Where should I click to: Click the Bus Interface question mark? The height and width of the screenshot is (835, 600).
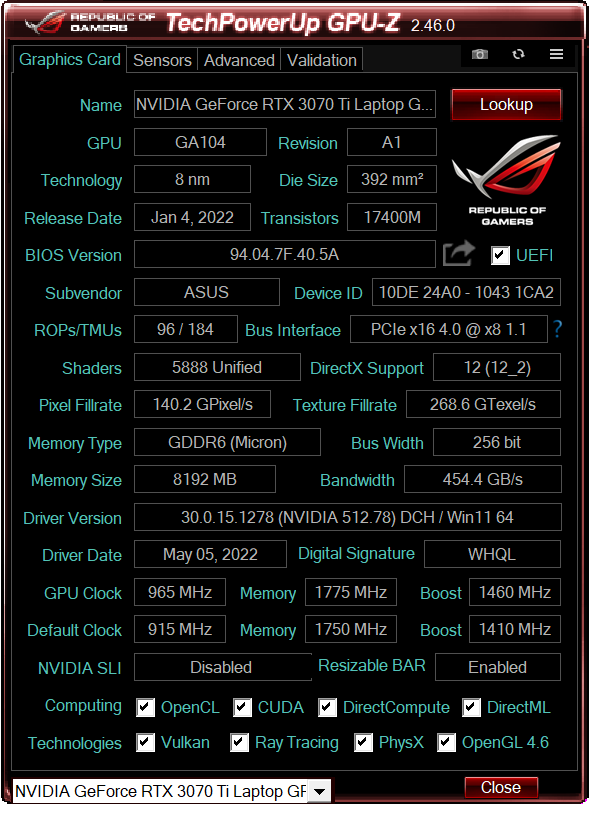(x=557, y=329)
